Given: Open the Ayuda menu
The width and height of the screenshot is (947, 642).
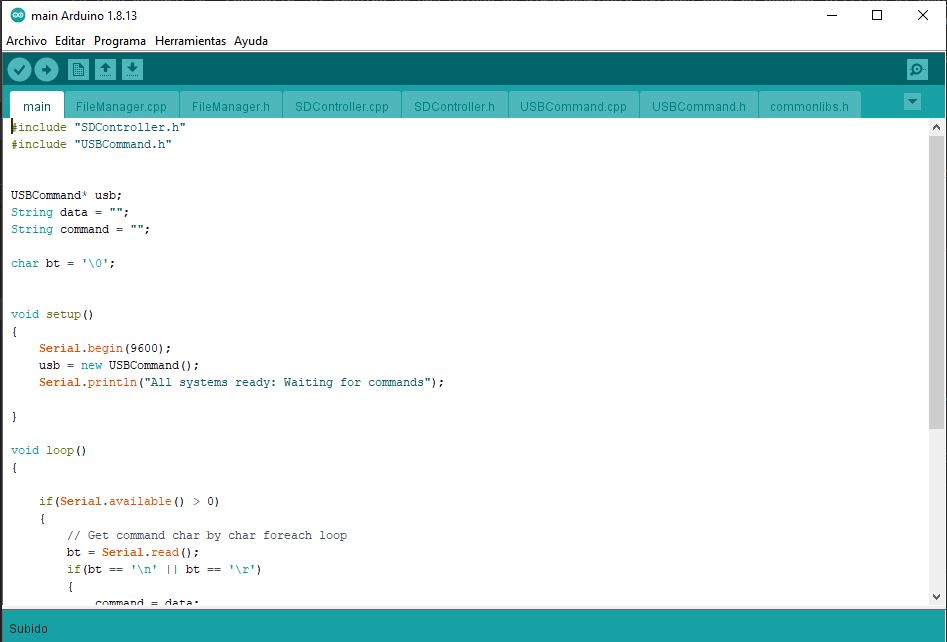Looking at the screenshot, I should (251, 41).
